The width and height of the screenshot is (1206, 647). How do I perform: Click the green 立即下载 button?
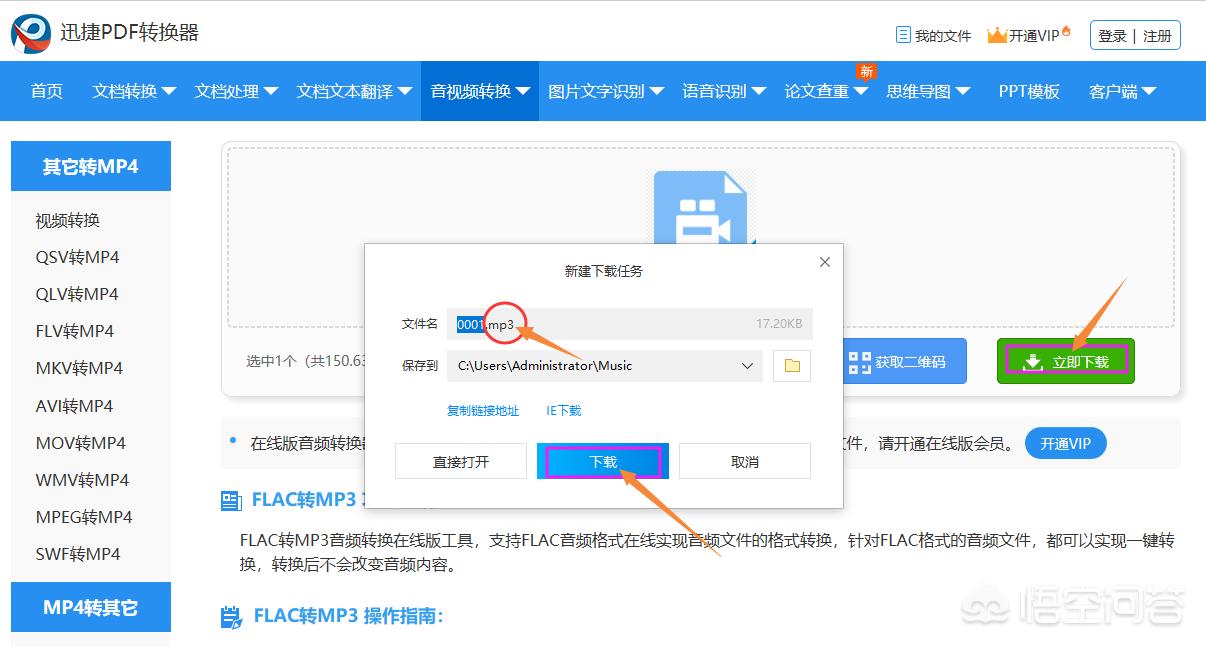pyautogui.click(x=1066, y=361)
